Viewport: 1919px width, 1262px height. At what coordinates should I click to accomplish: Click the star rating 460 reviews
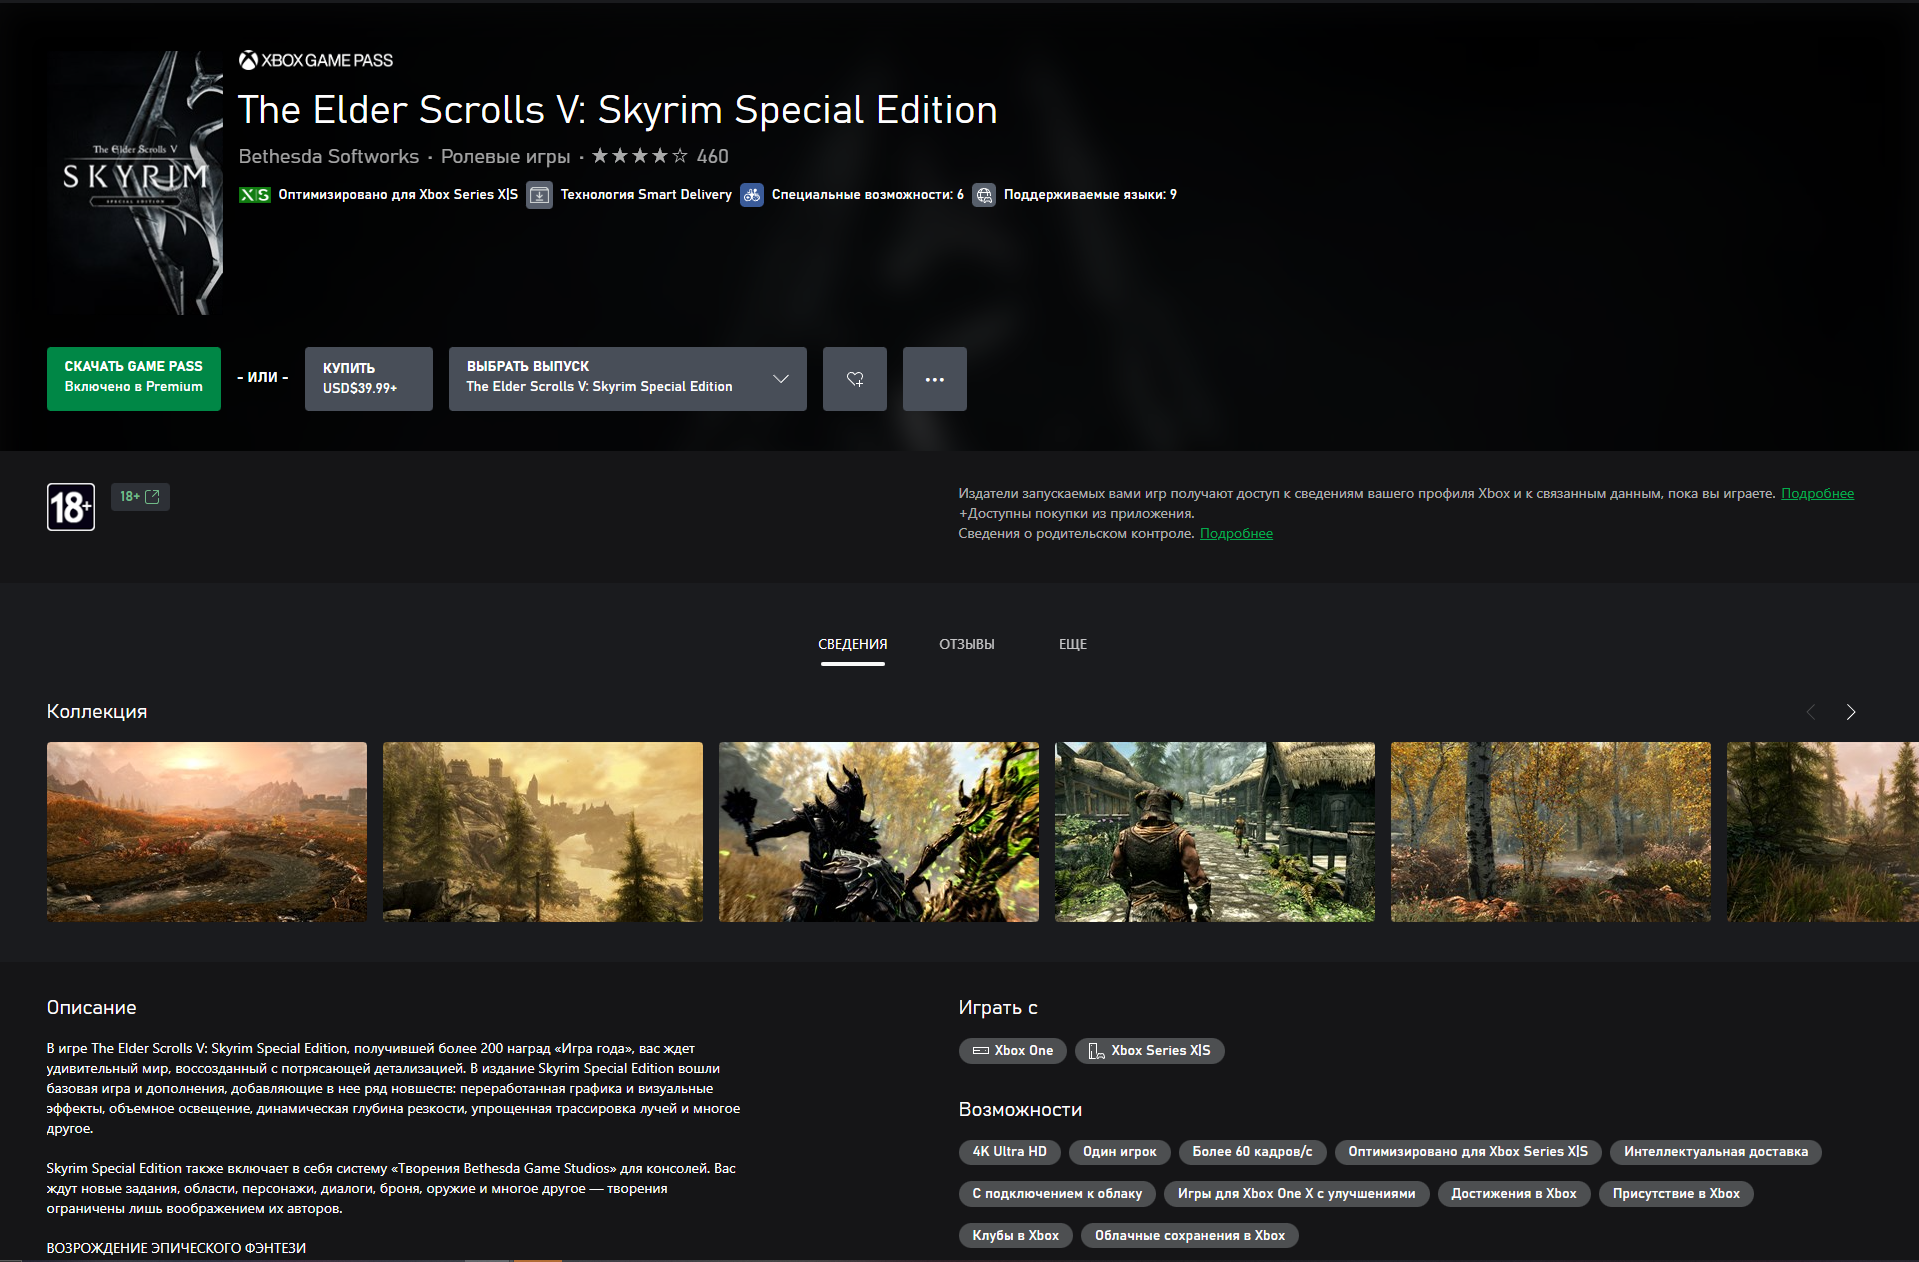660,156
